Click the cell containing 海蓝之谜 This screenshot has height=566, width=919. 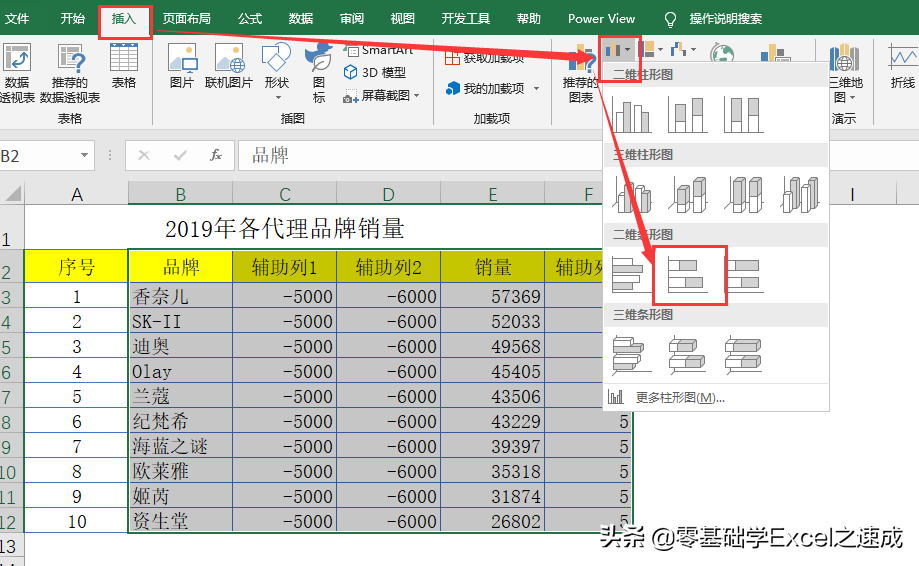tap(181, 446)
